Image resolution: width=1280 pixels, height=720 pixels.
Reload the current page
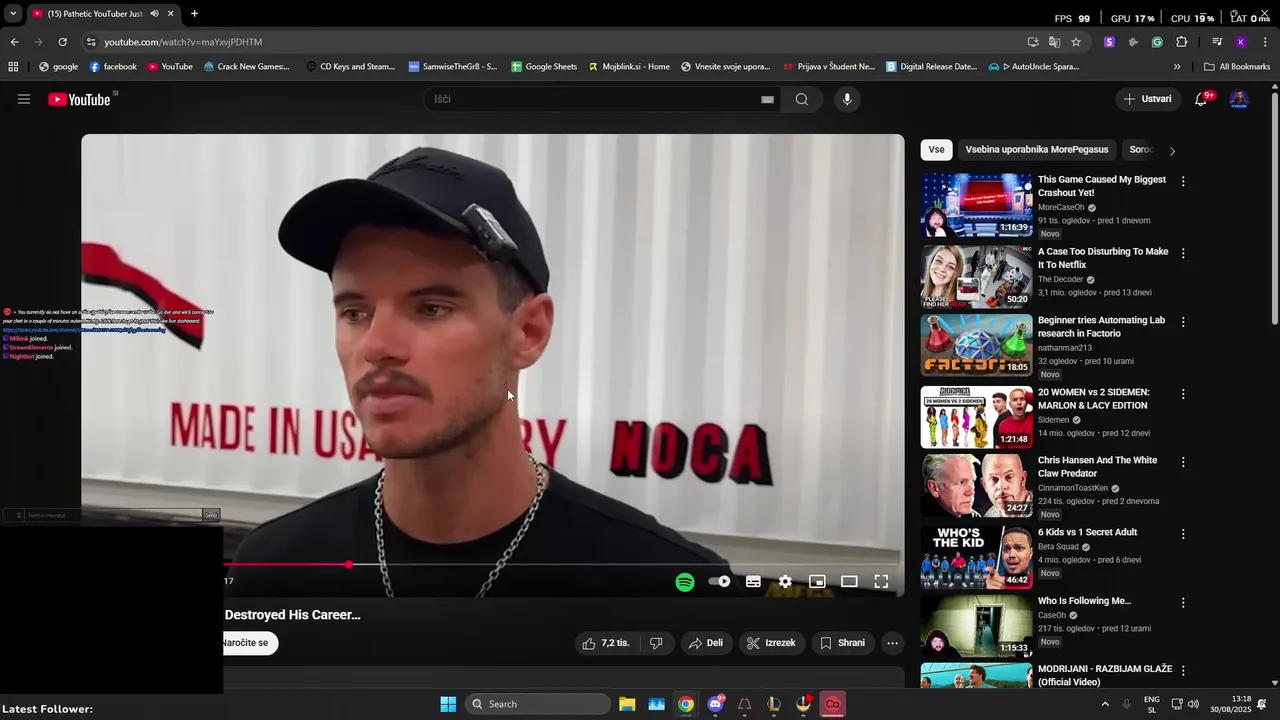62,42
